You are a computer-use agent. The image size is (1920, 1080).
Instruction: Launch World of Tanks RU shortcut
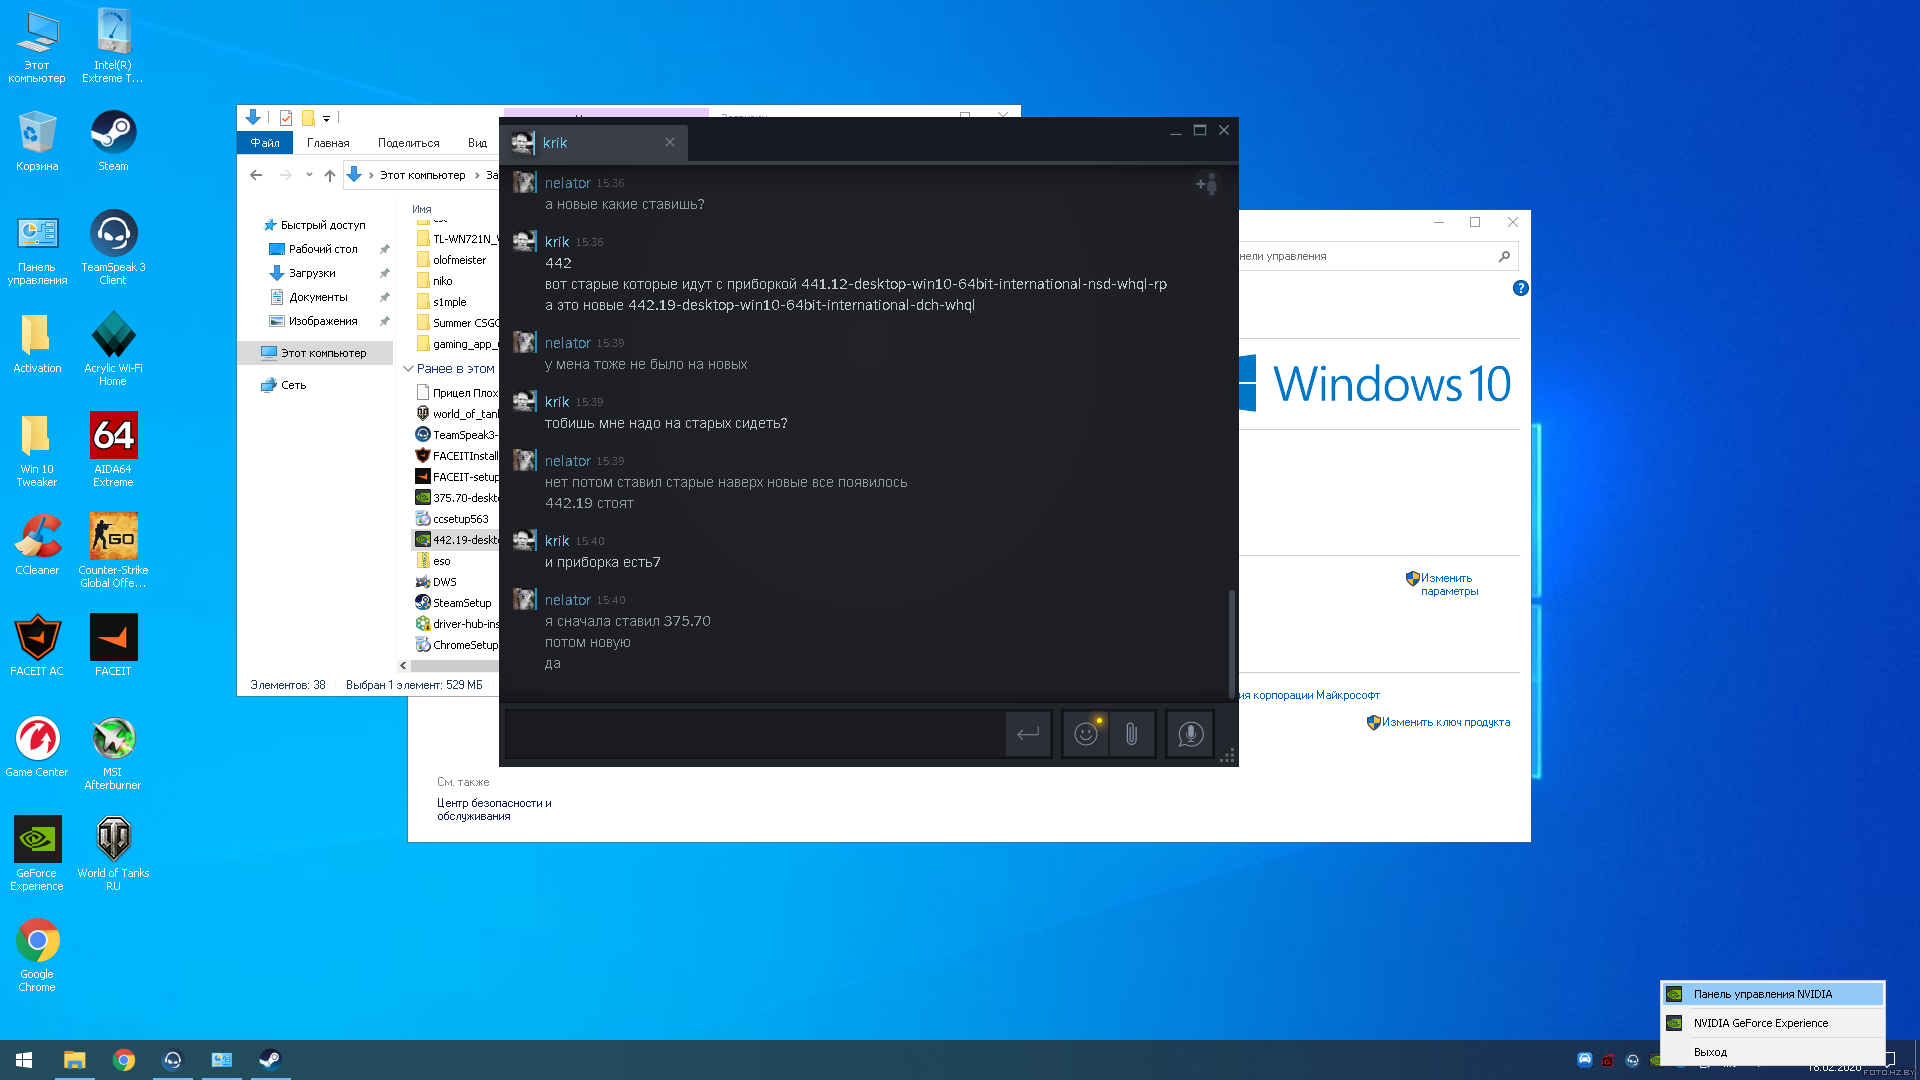pos(113,853)
